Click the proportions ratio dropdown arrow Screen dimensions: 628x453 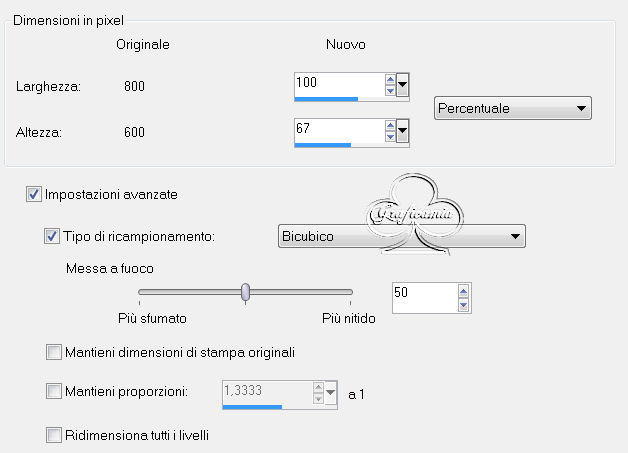[x=330, y=393]
